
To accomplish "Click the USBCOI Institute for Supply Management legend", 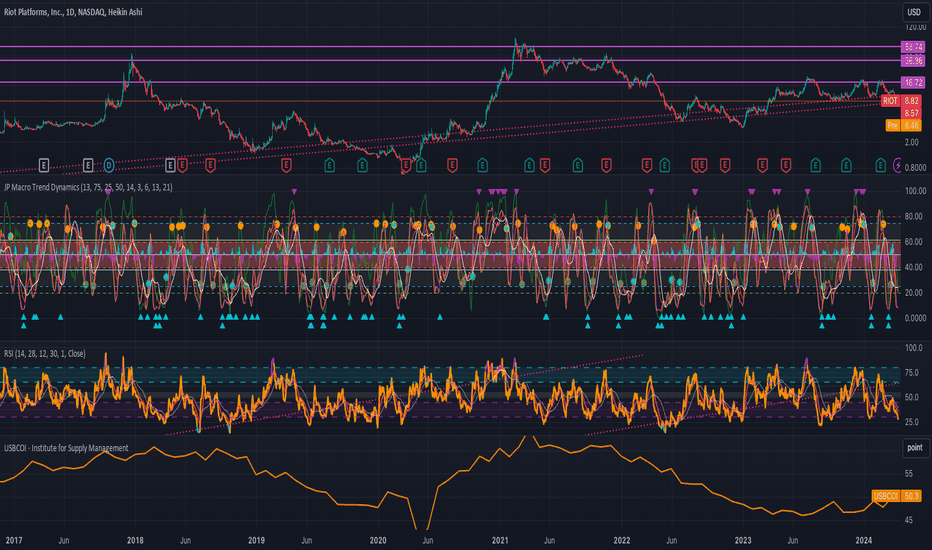I will click(x=66, y=448).
